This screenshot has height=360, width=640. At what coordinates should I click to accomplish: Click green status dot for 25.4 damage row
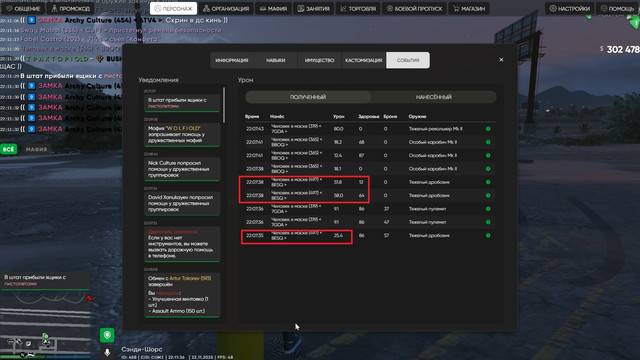488,236
